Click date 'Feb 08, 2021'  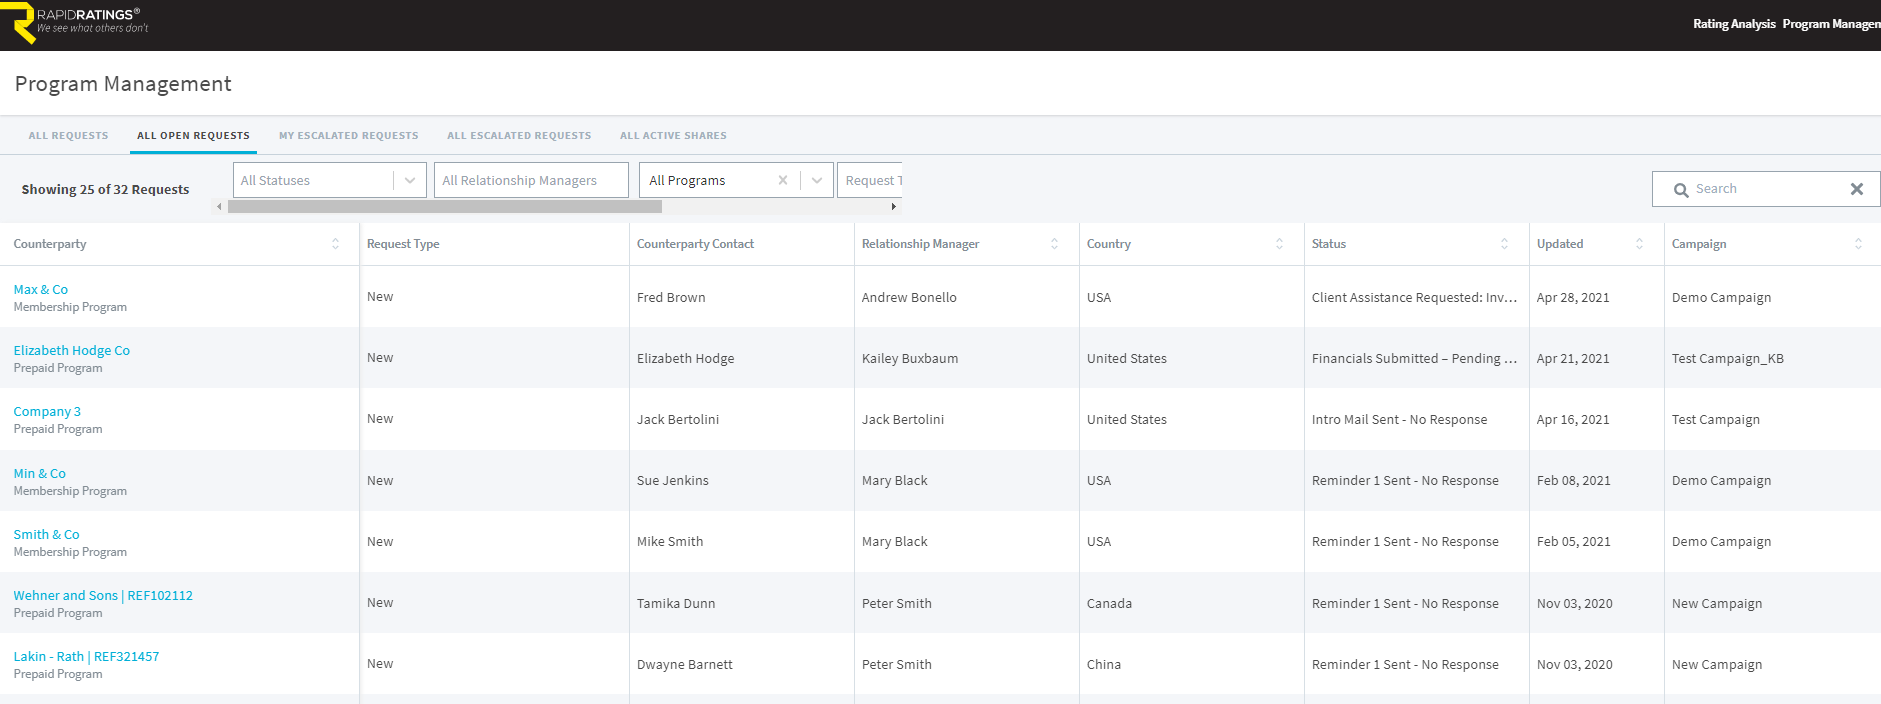click(1574, 481)
